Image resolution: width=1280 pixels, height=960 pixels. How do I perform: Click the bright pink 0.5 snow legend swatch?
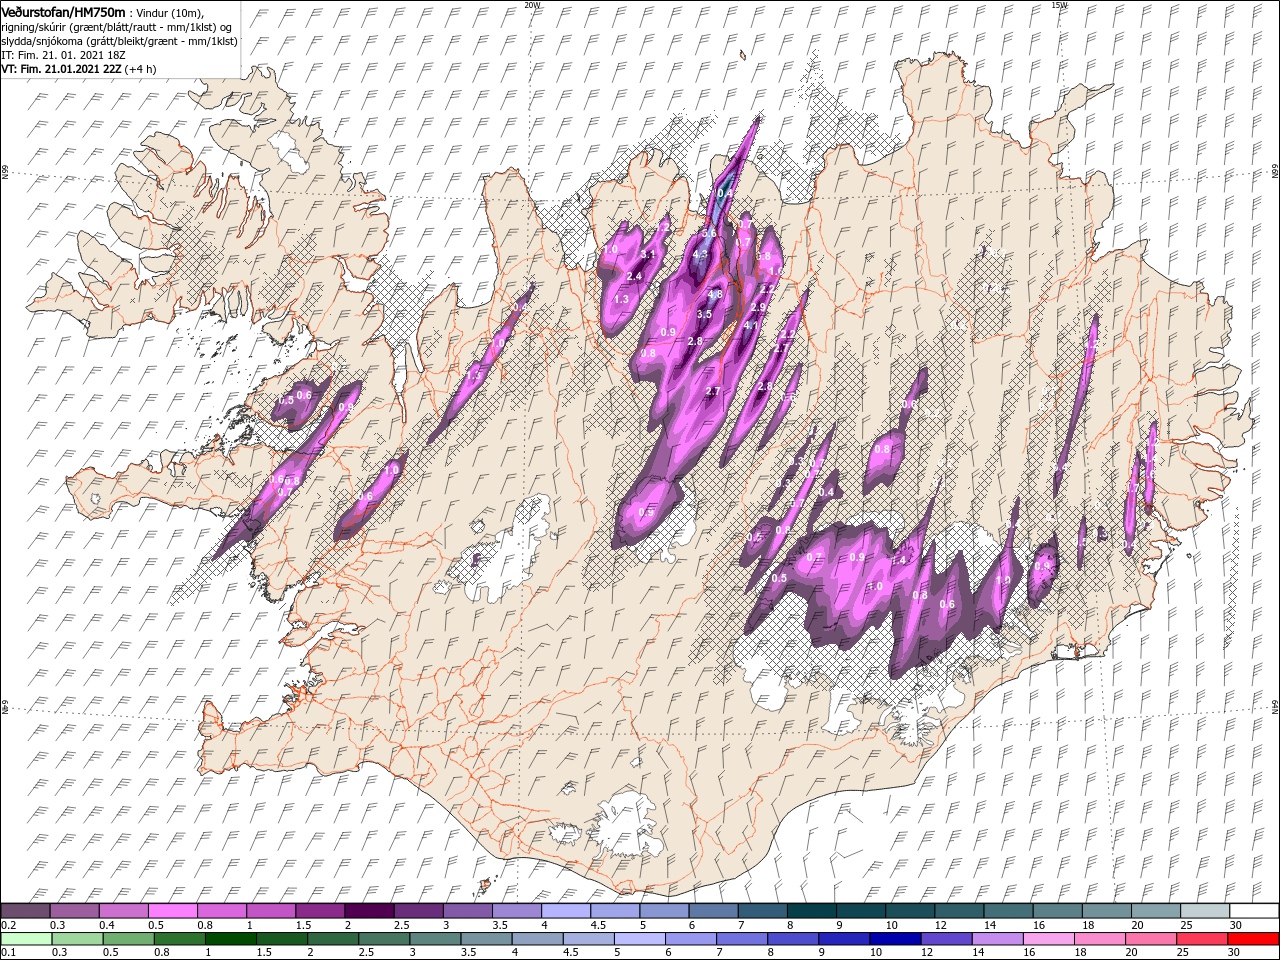click(172, 911)
